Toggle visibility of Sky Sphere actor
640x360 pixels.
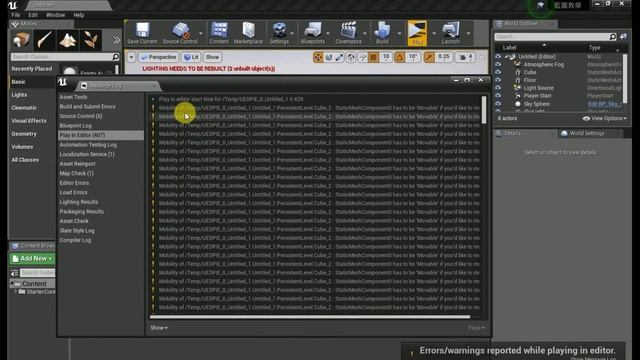point(498,104)
